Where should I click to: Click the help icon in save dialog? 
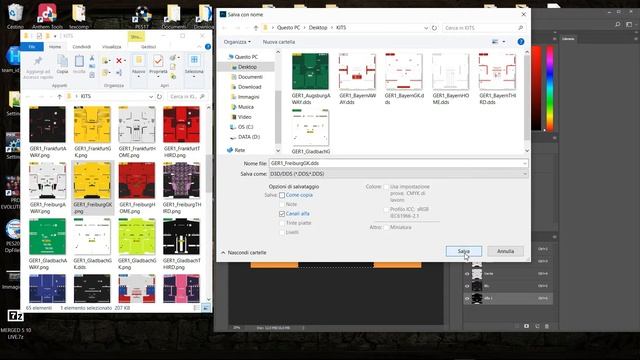click(520, 42)
